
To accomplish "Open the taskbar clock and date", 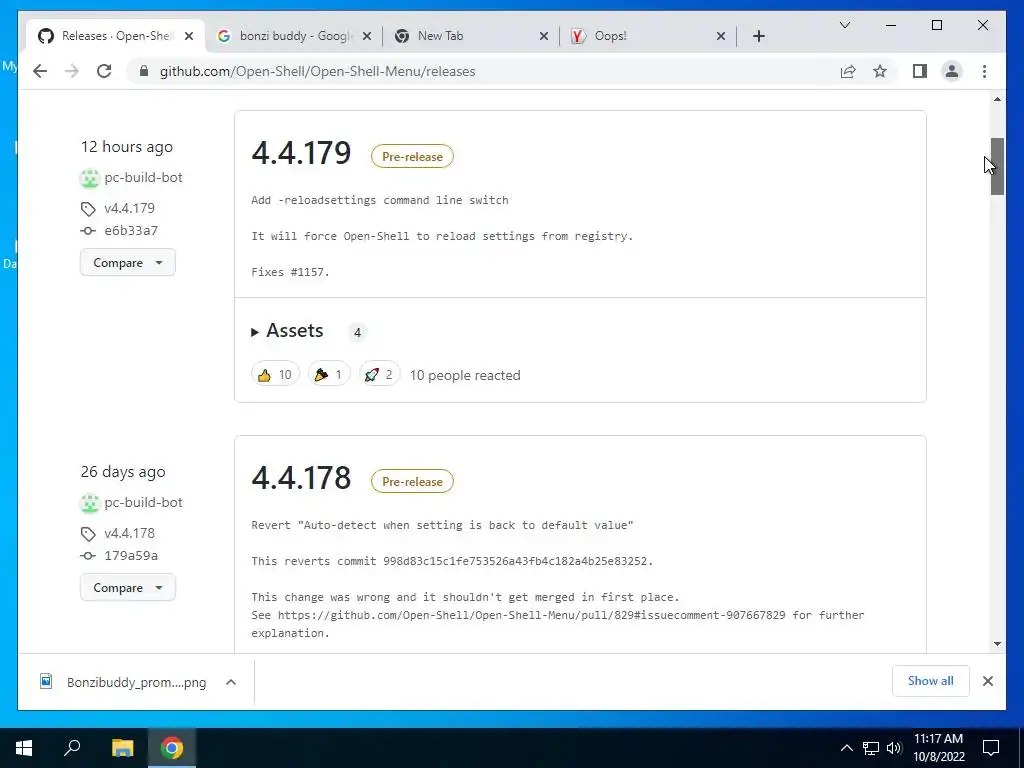I will (x=938, y=748).
